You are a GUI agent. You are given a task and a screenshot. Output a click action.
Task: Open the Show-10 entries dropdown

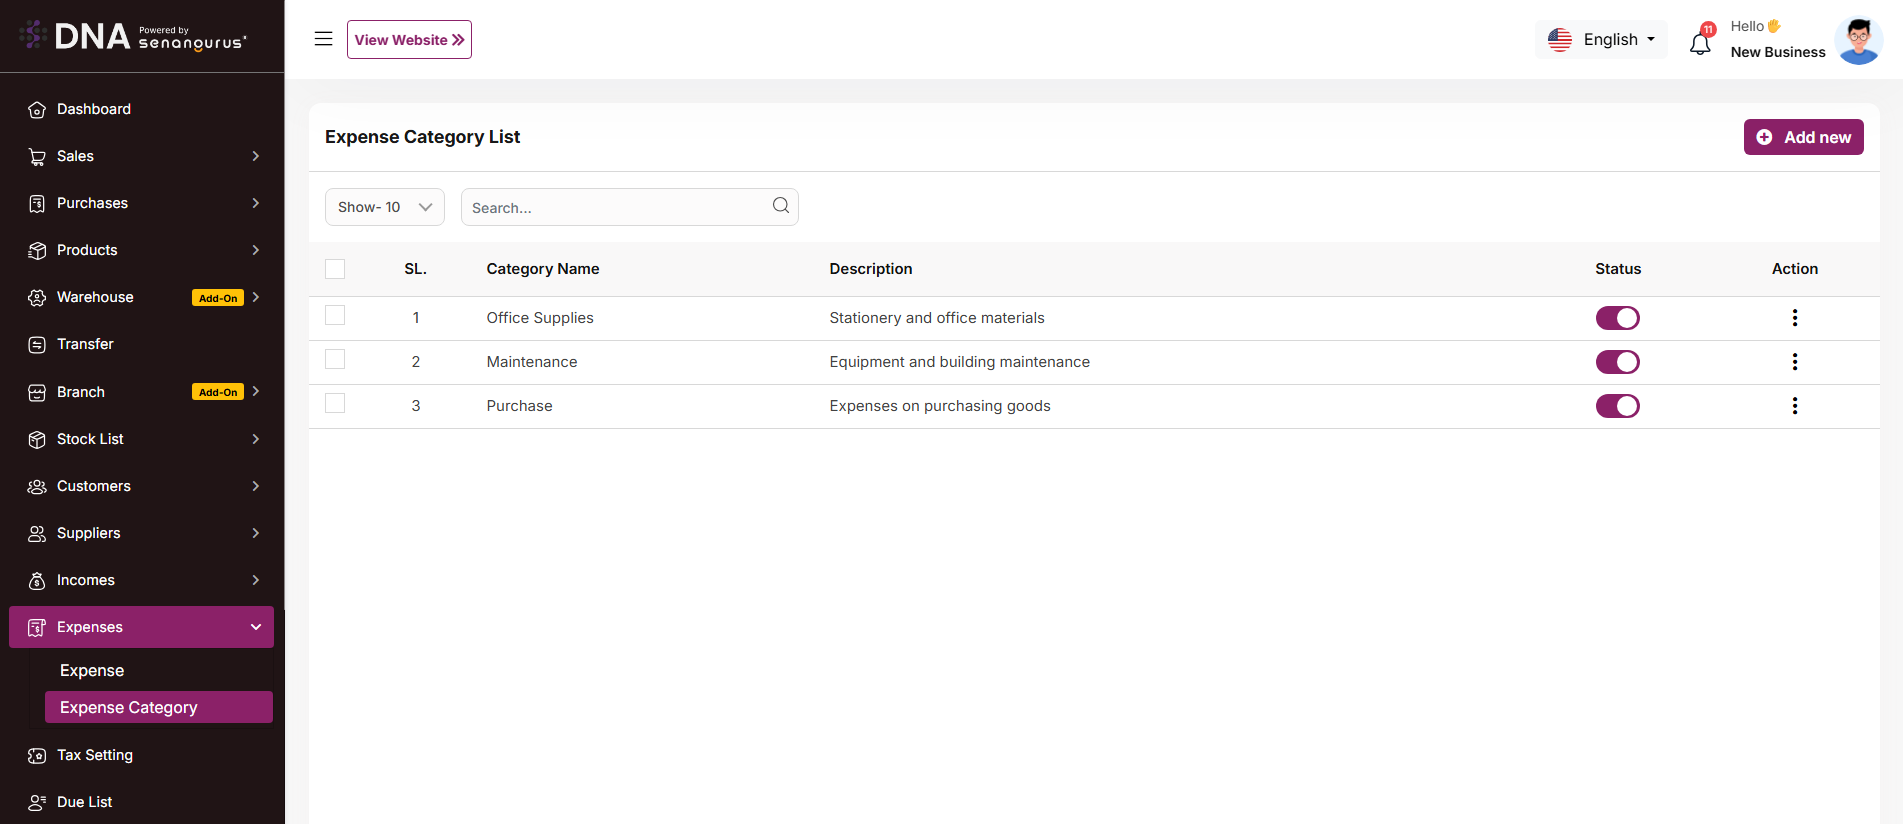pos(384,207)
